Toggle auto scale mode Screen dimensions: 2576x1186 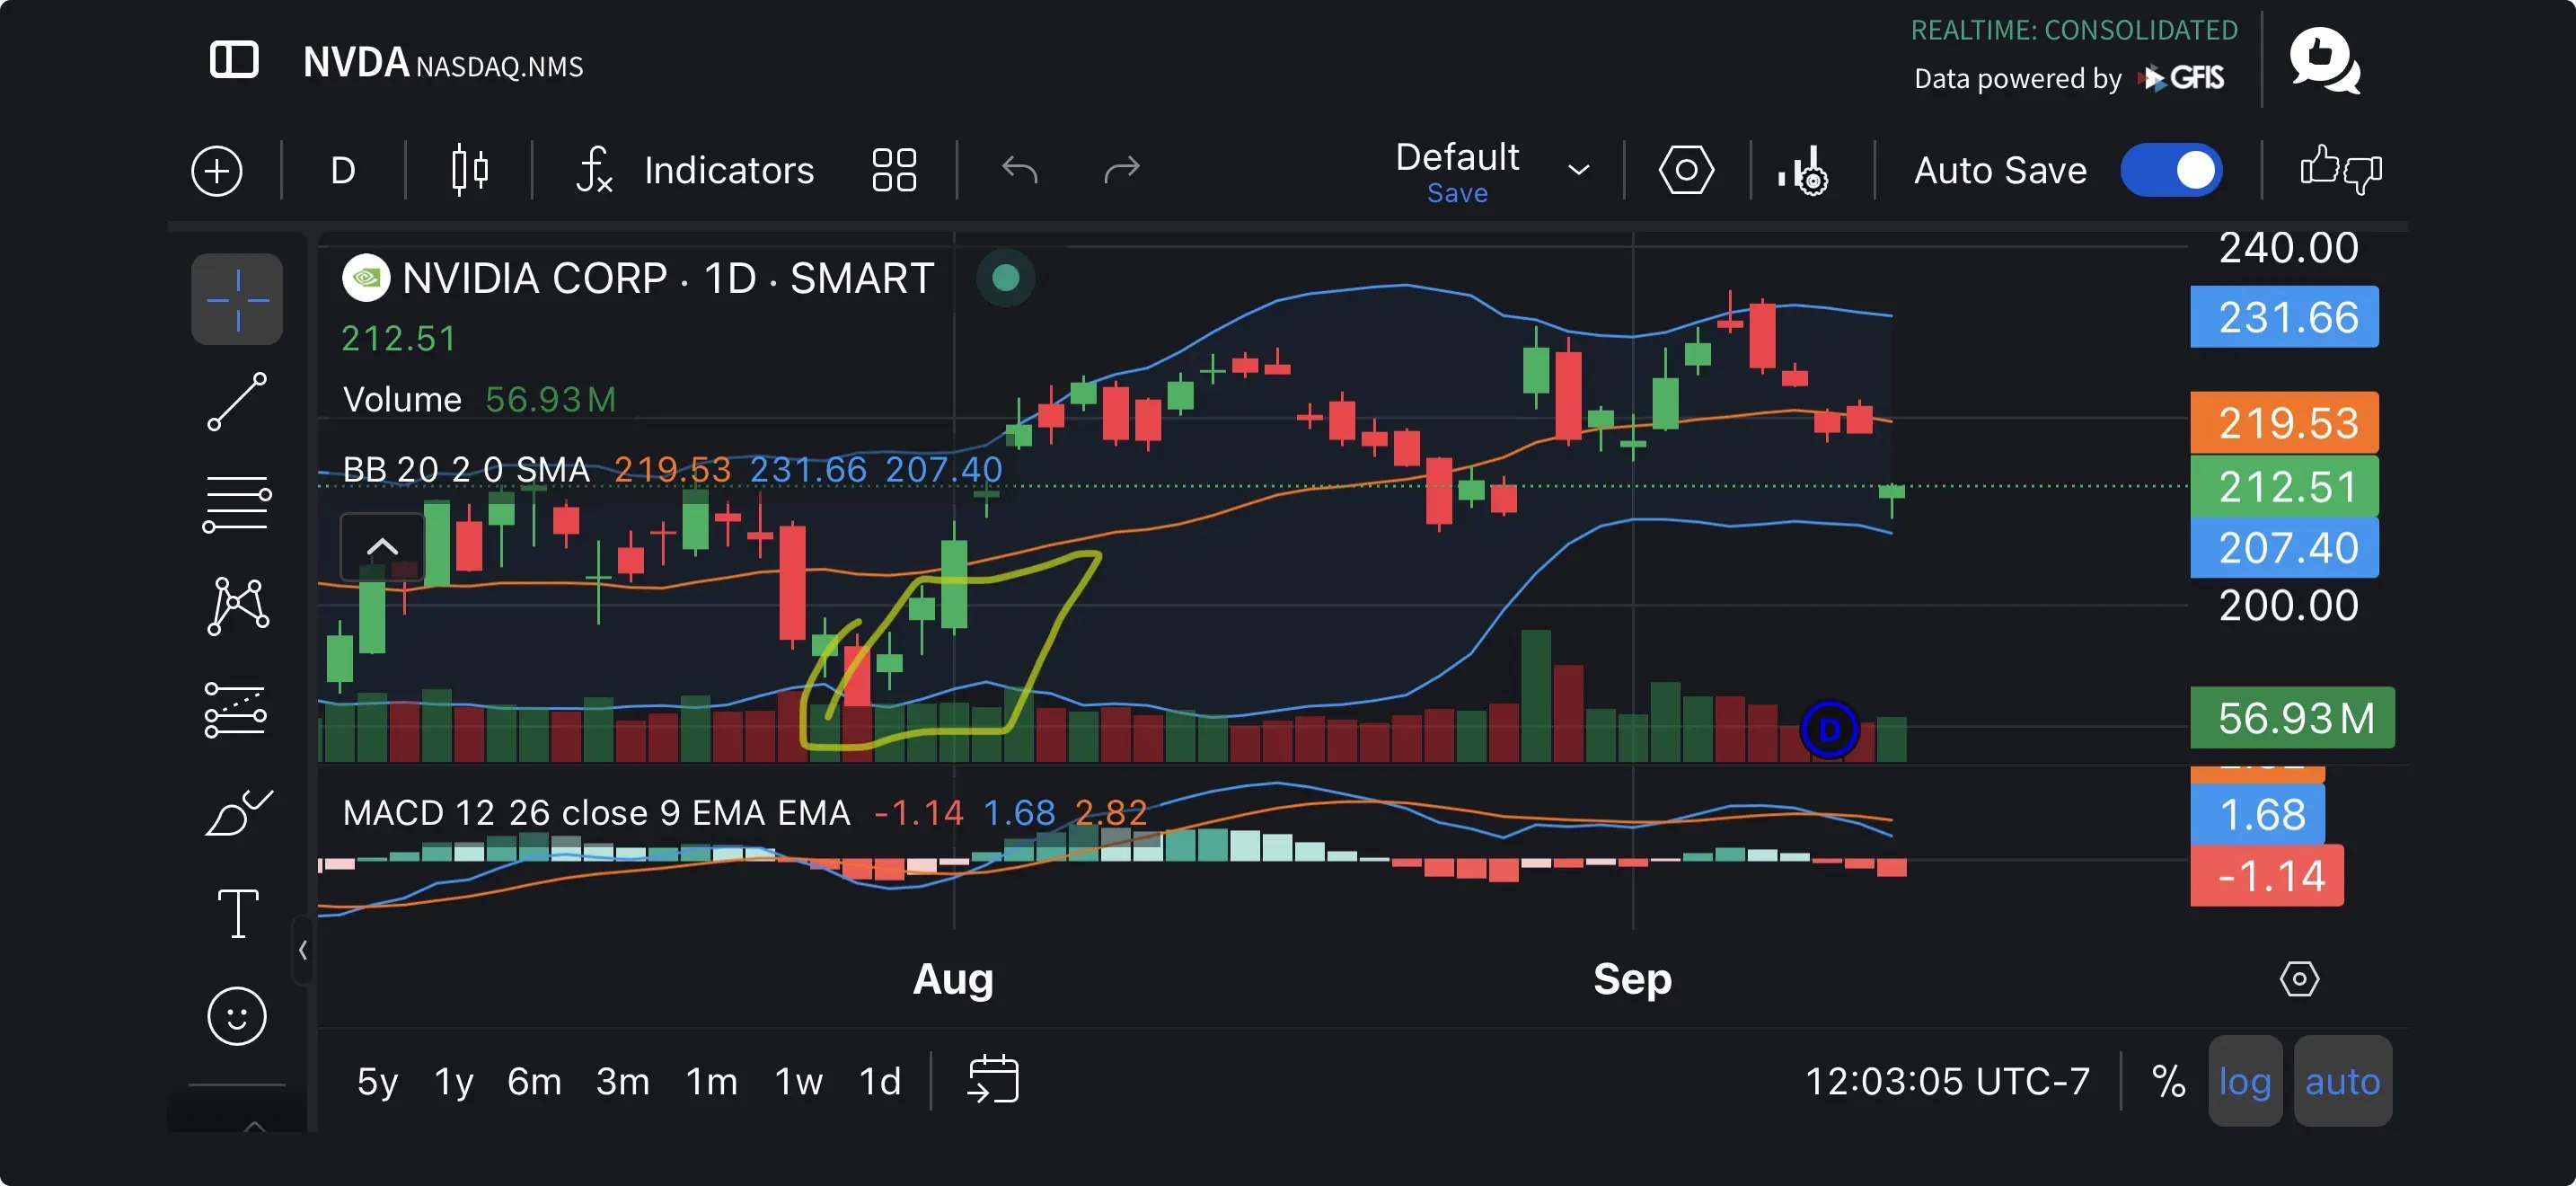point(2342,1081)
